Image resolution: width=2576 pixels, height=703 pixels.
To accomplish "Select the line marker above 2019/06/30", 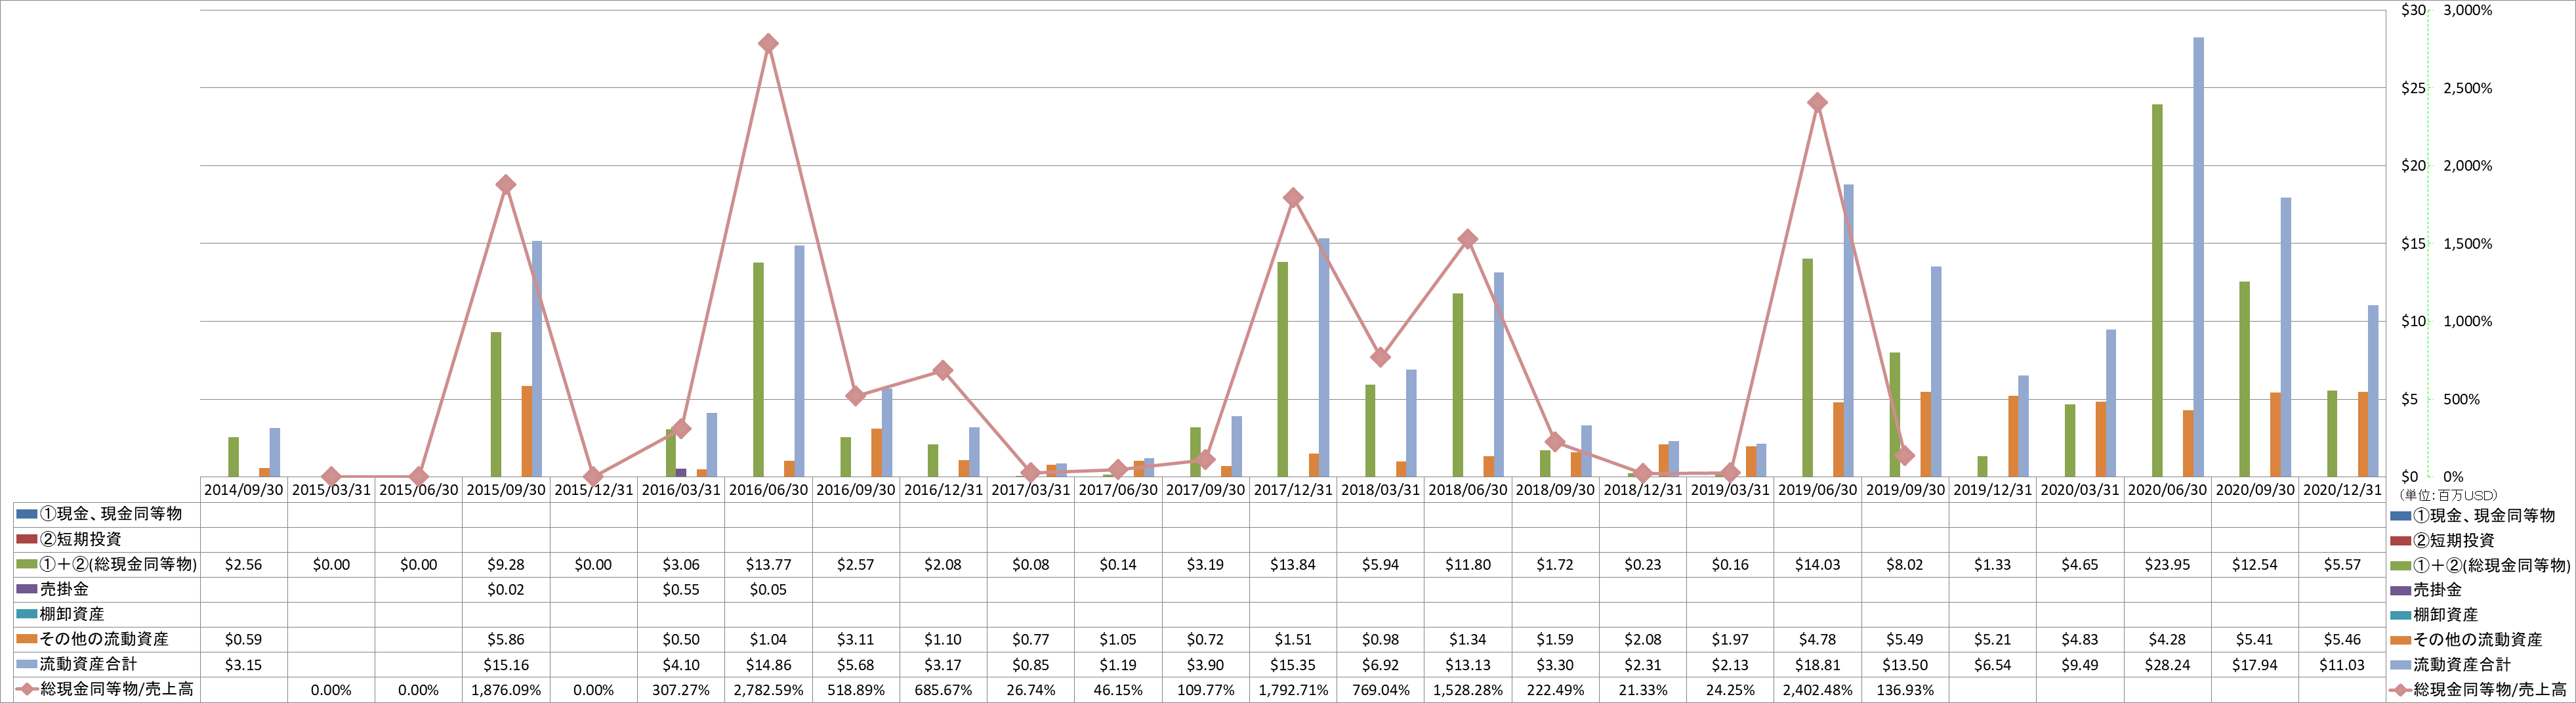I will [1818, 102].
